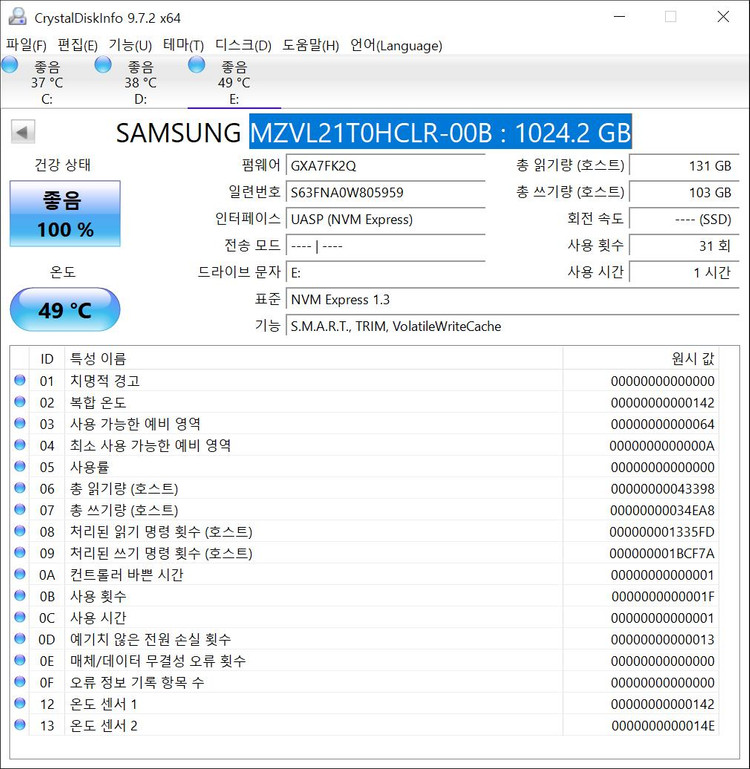Screen dimensions: 750x769
Task: Click the serial number field S63FNA0W805959
Action: (385, 192)
